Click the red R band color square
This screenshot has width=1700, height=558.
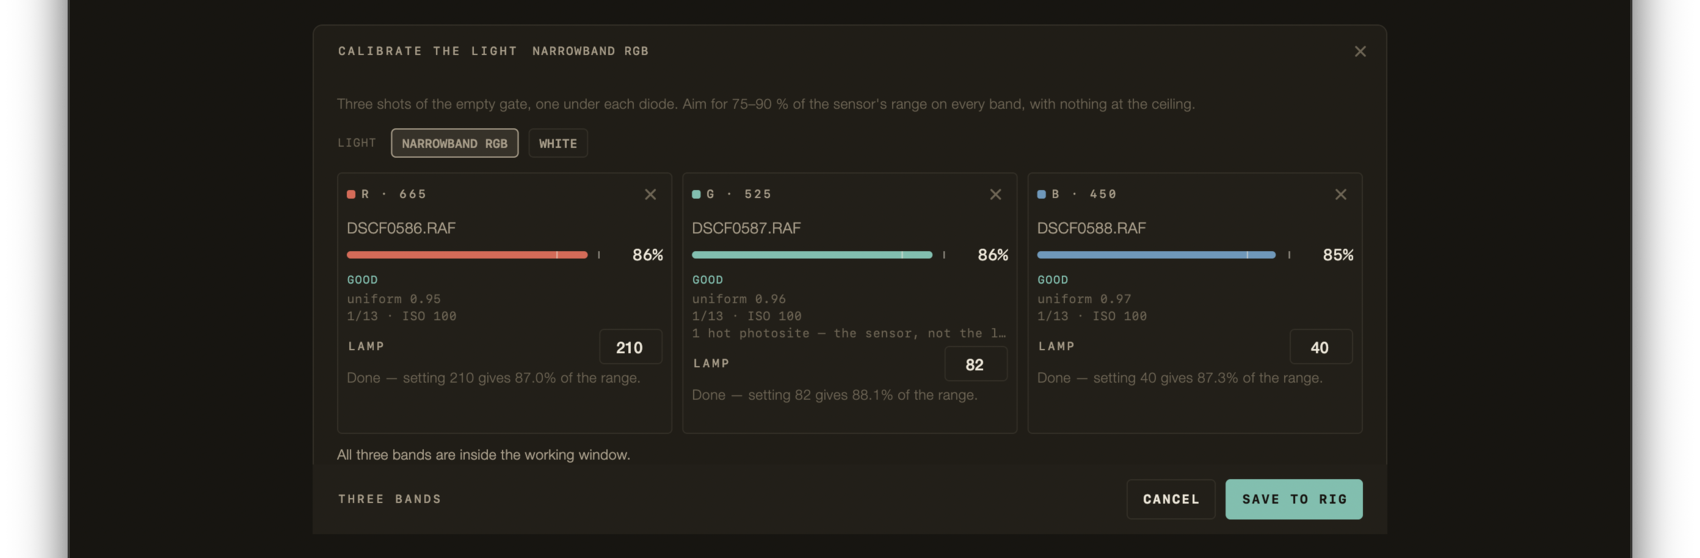[x=351, y=194]
